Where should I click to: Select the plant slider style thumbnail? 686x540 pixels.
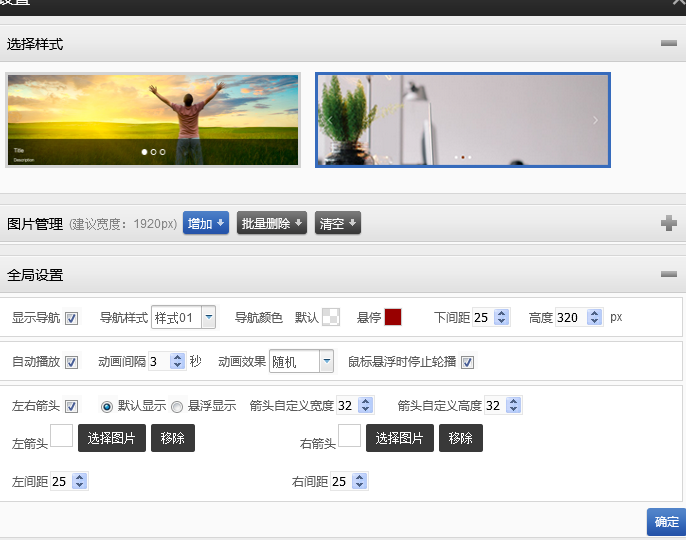462,120
